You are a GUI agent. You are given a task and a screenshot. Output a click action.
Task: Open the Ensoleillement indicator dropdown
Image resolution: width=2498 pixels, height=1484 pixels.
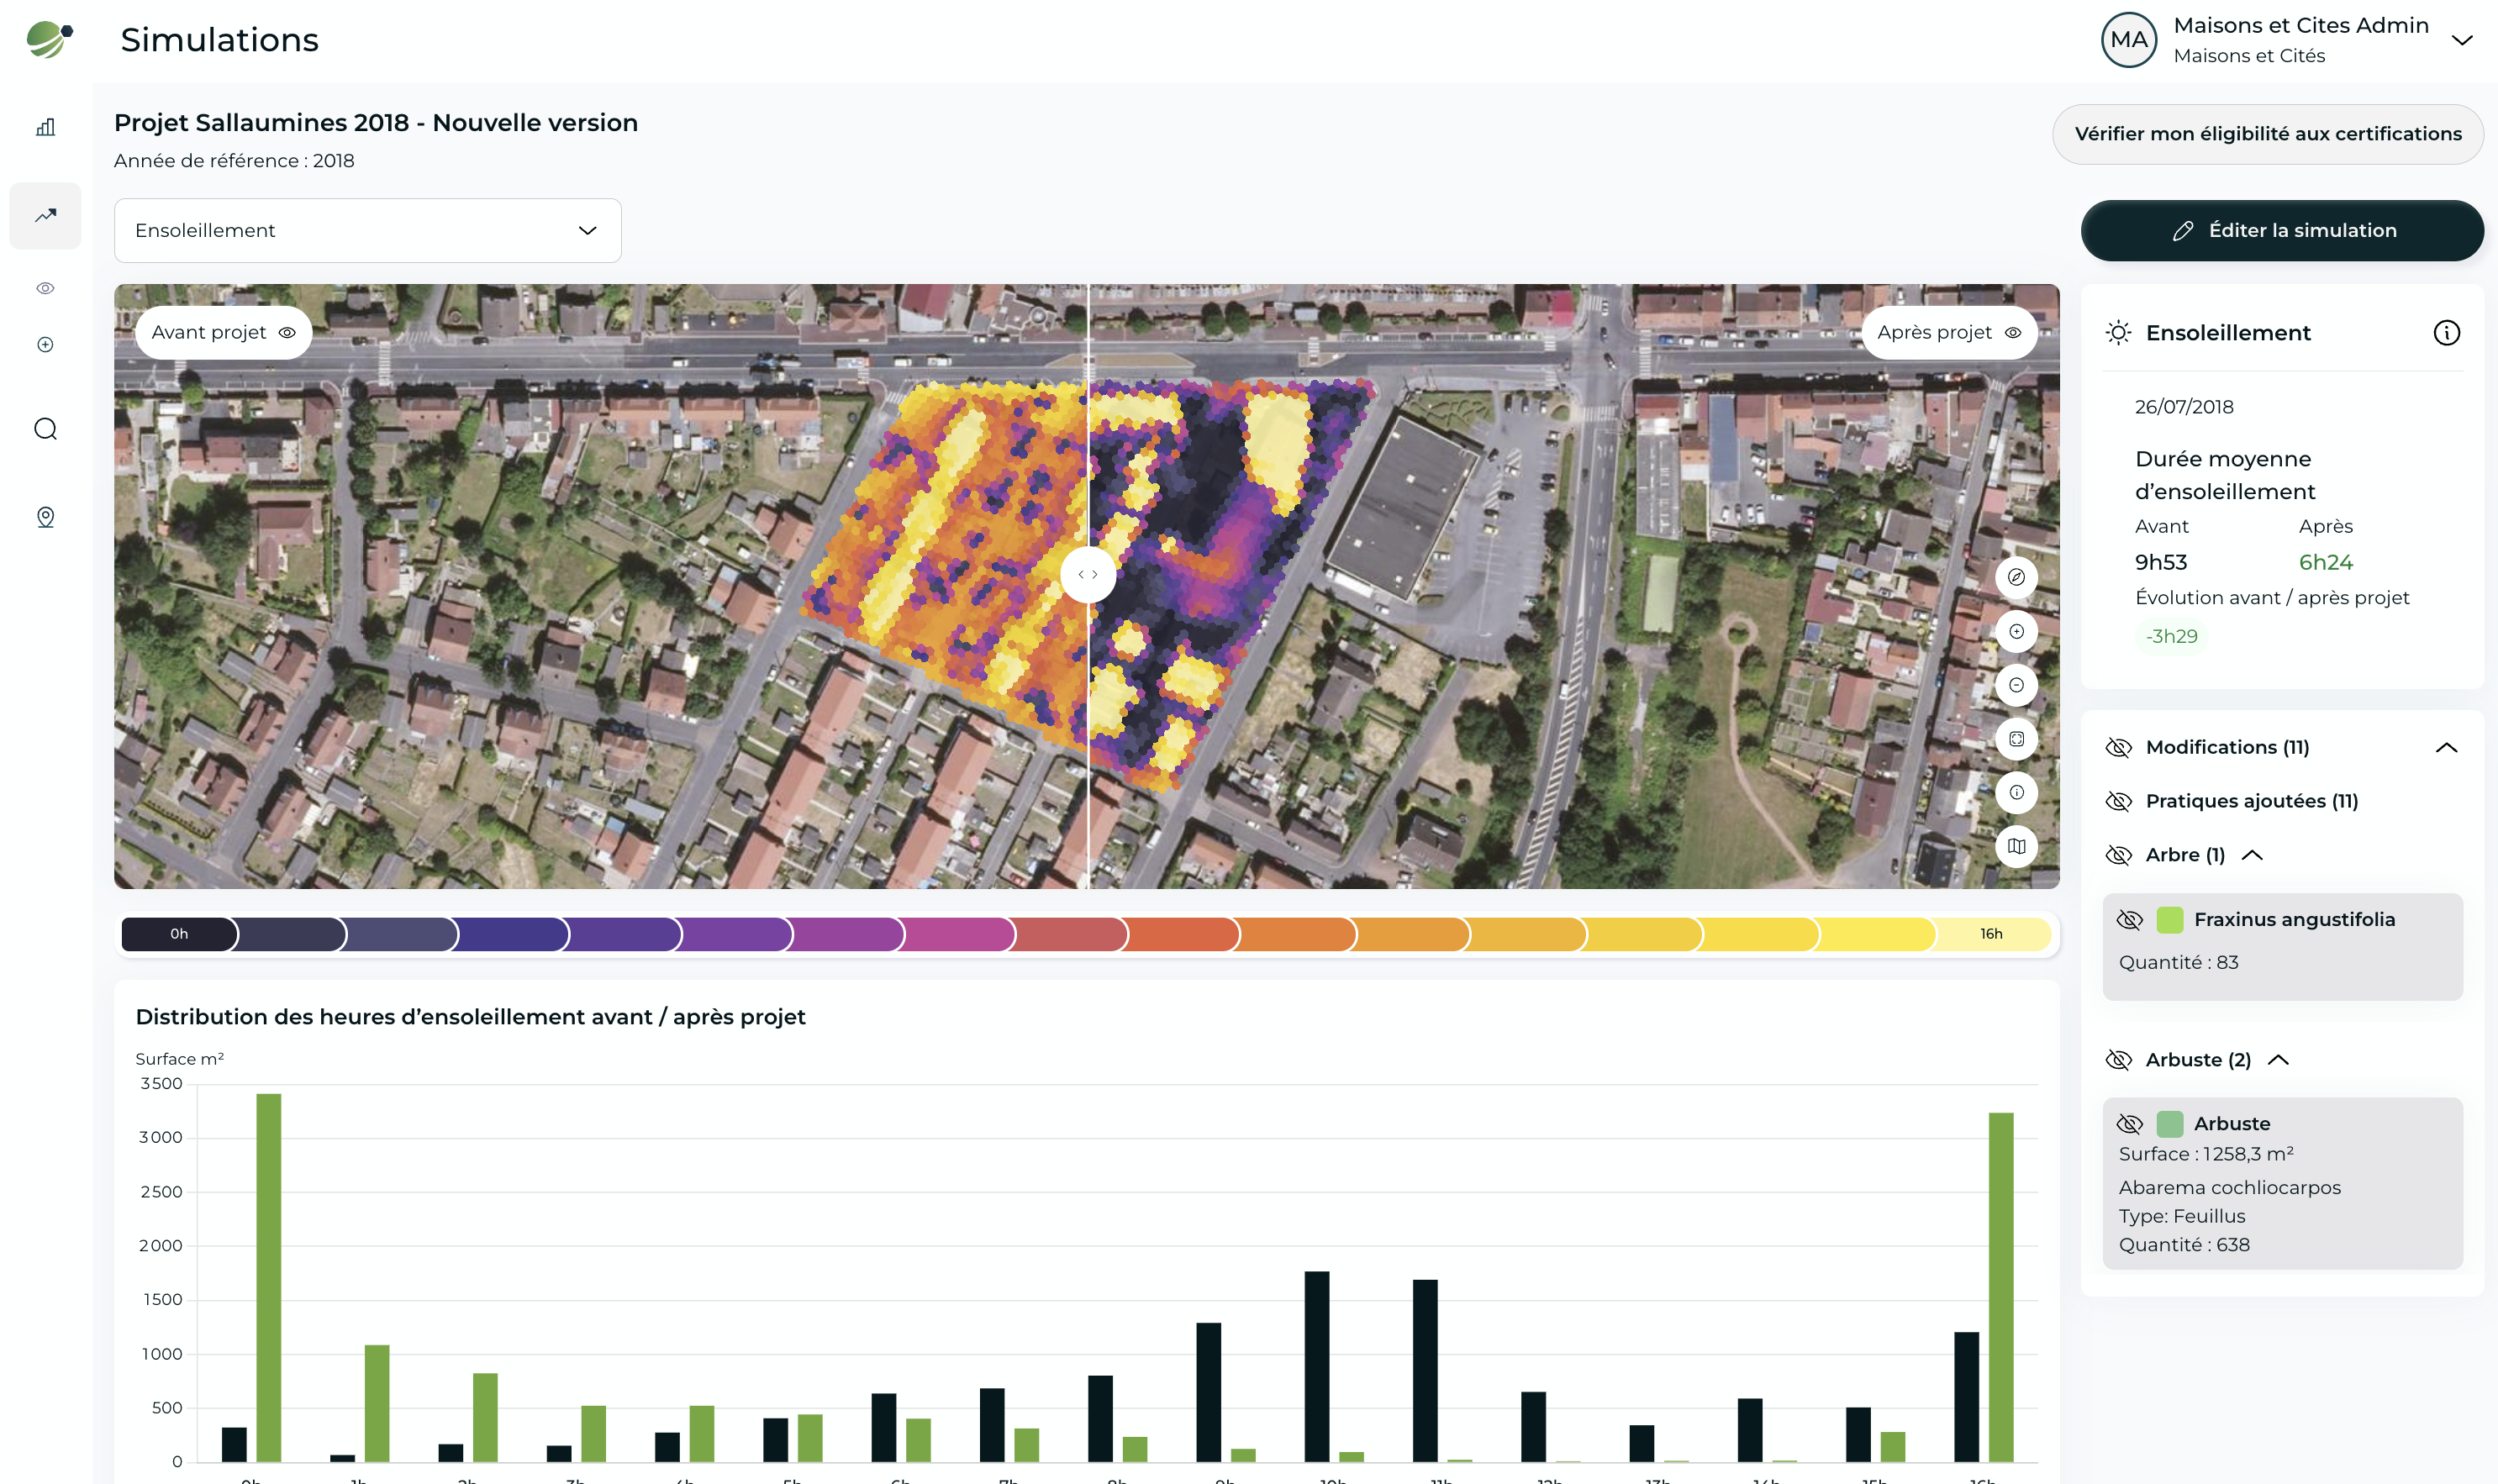[x=368, y=231]
